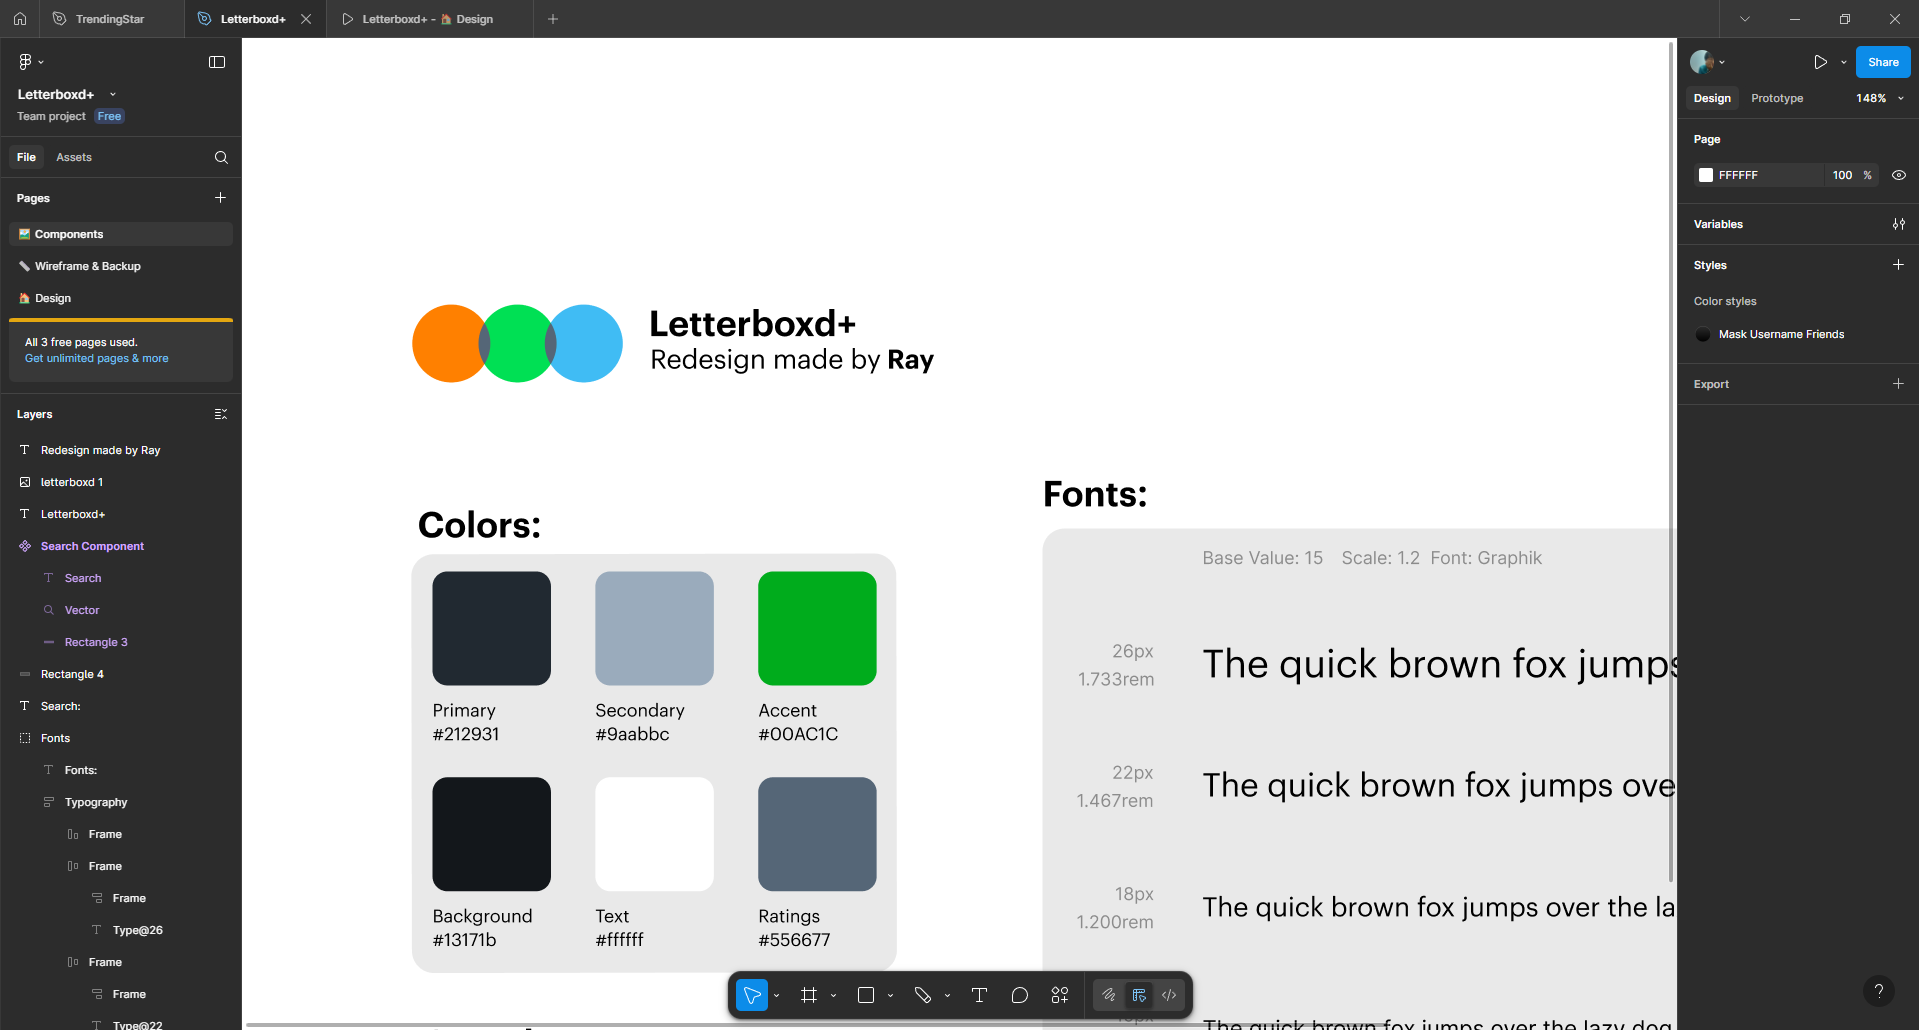This screenshot has height=1030, width=1919.
Task: Click Get unlimited pages & more link
Action: coord(97,358)
